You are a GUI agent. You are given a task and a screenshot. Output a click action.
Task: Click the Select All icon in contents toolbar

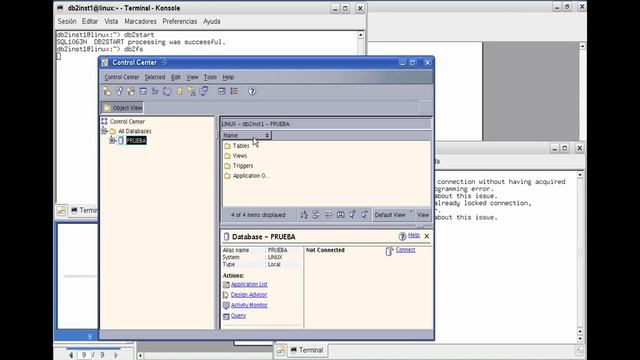(353, 215)
